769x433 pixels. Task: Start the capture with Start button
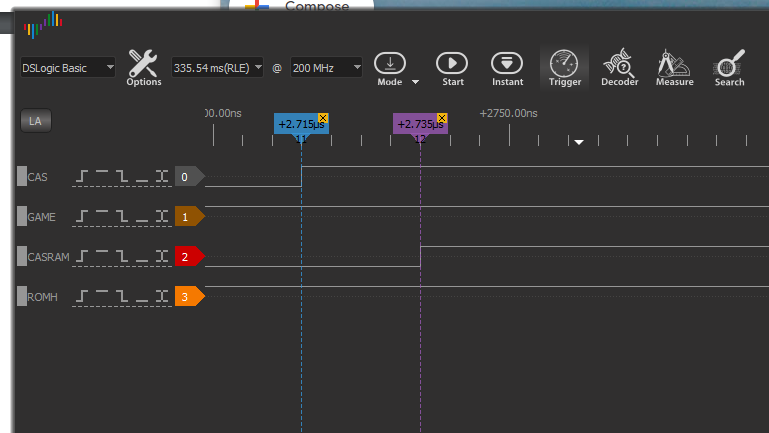(x=452, y=69)
